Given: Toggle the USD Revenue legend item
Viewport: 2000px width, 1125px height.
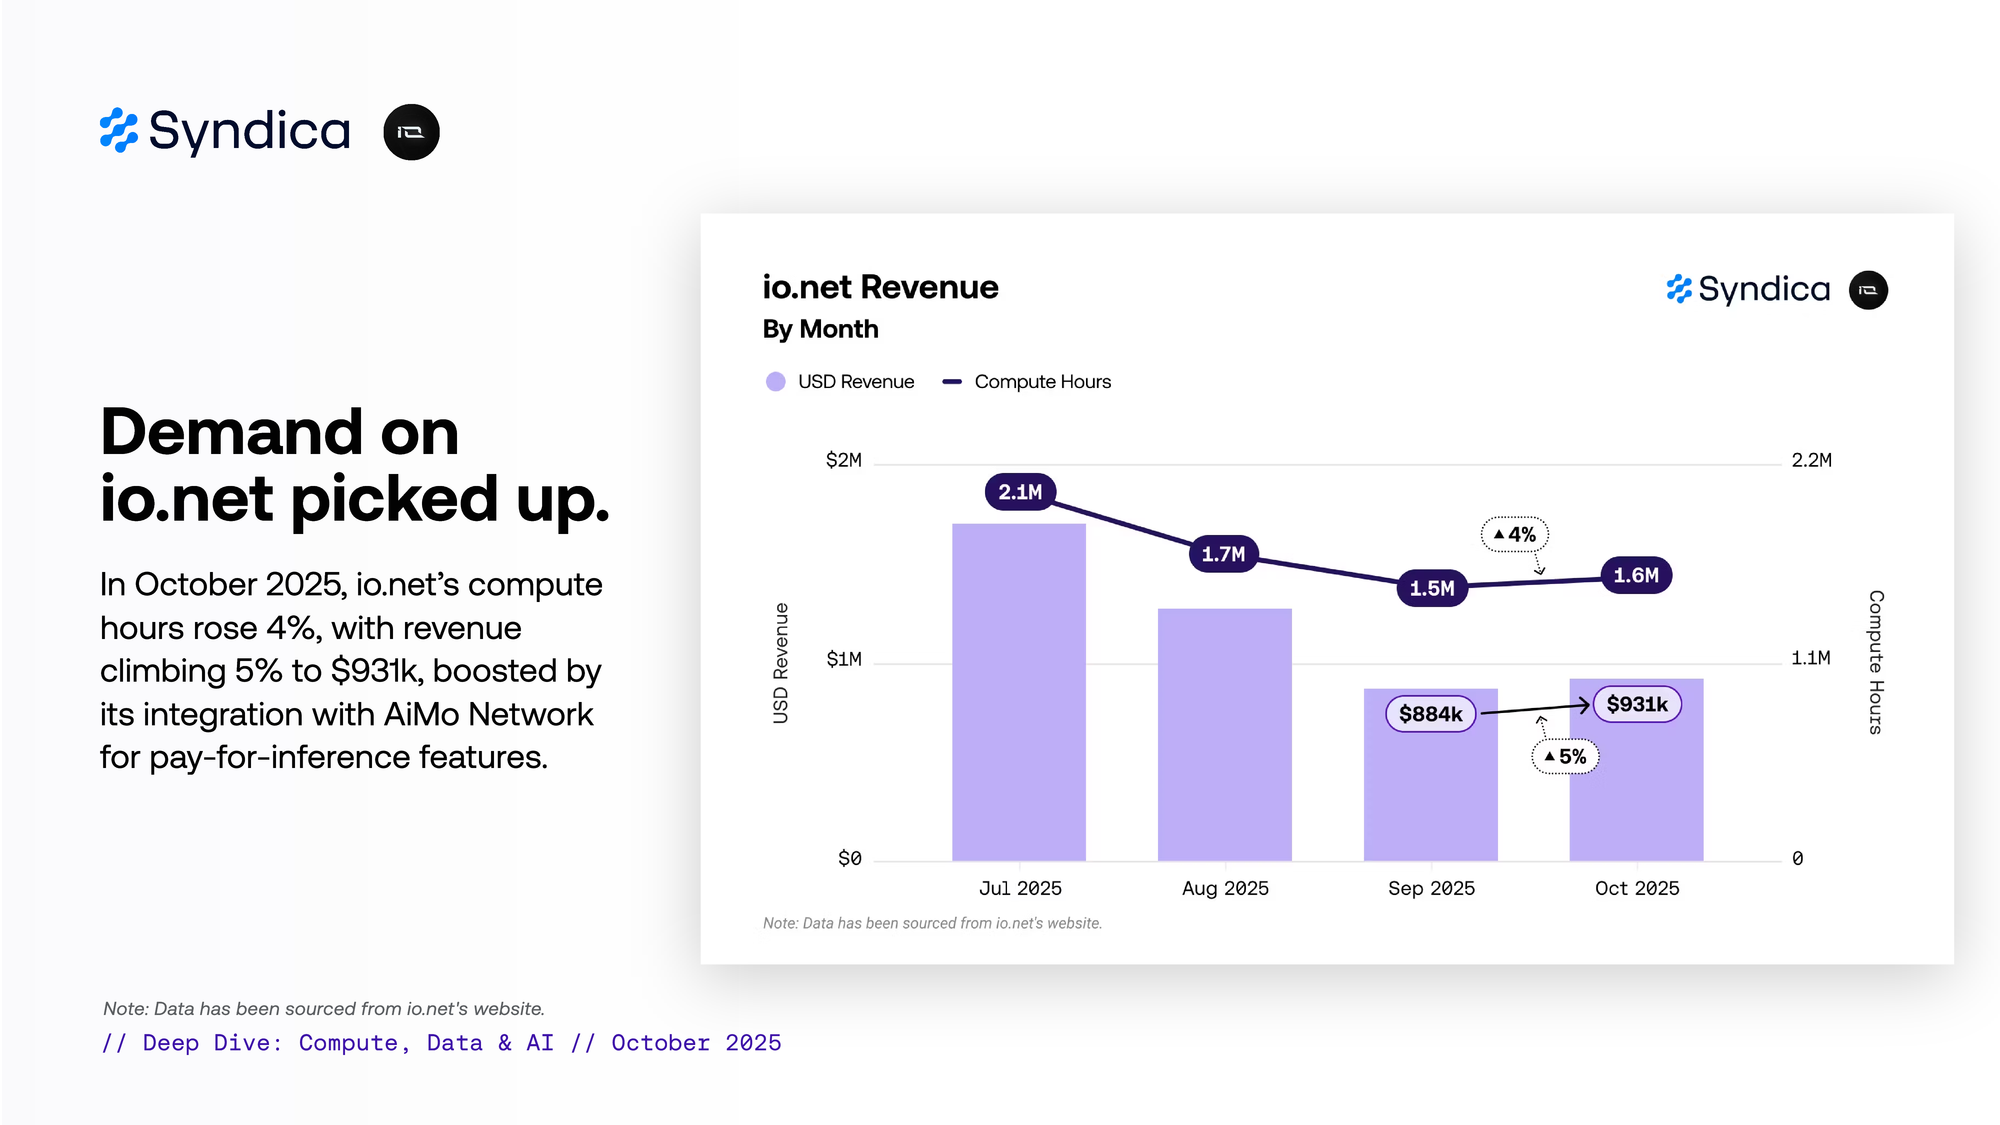Looking at the screenshot, I should [x=855, y=382].
